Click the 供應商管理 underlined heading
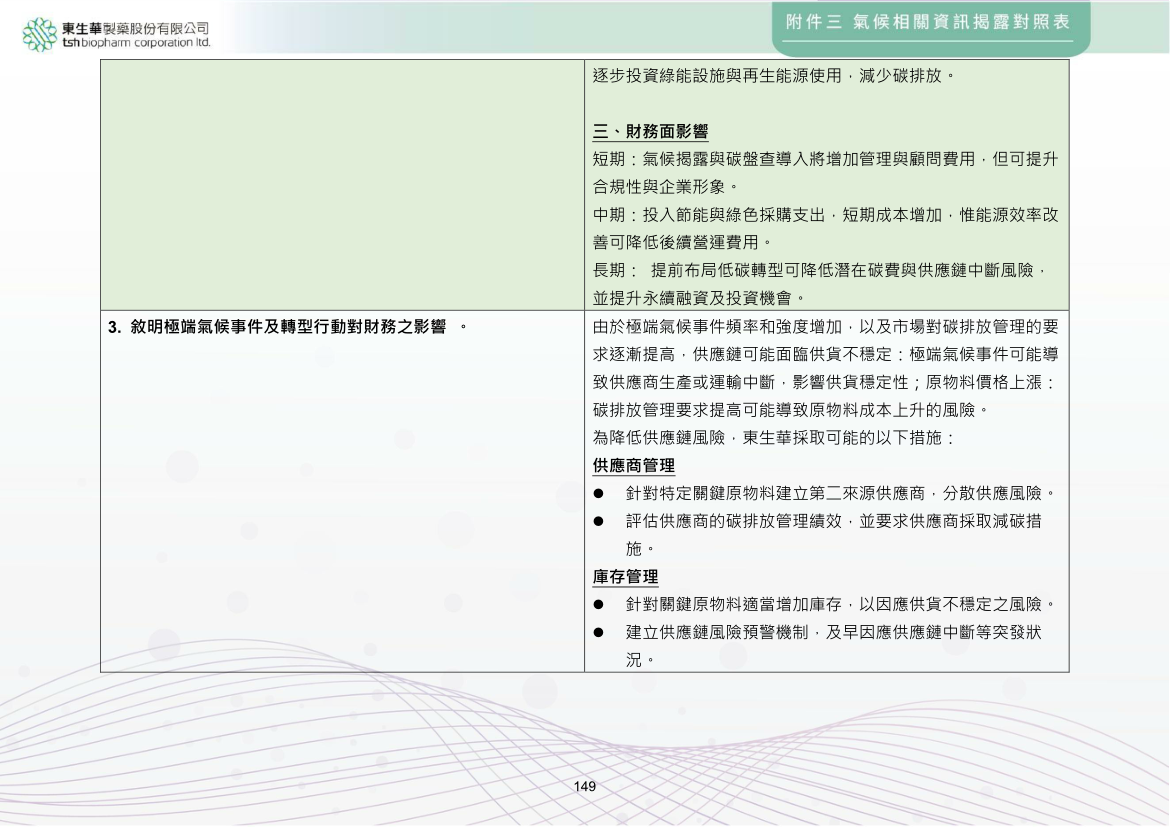Viewport: 1170px width, 827px height. 633,466
